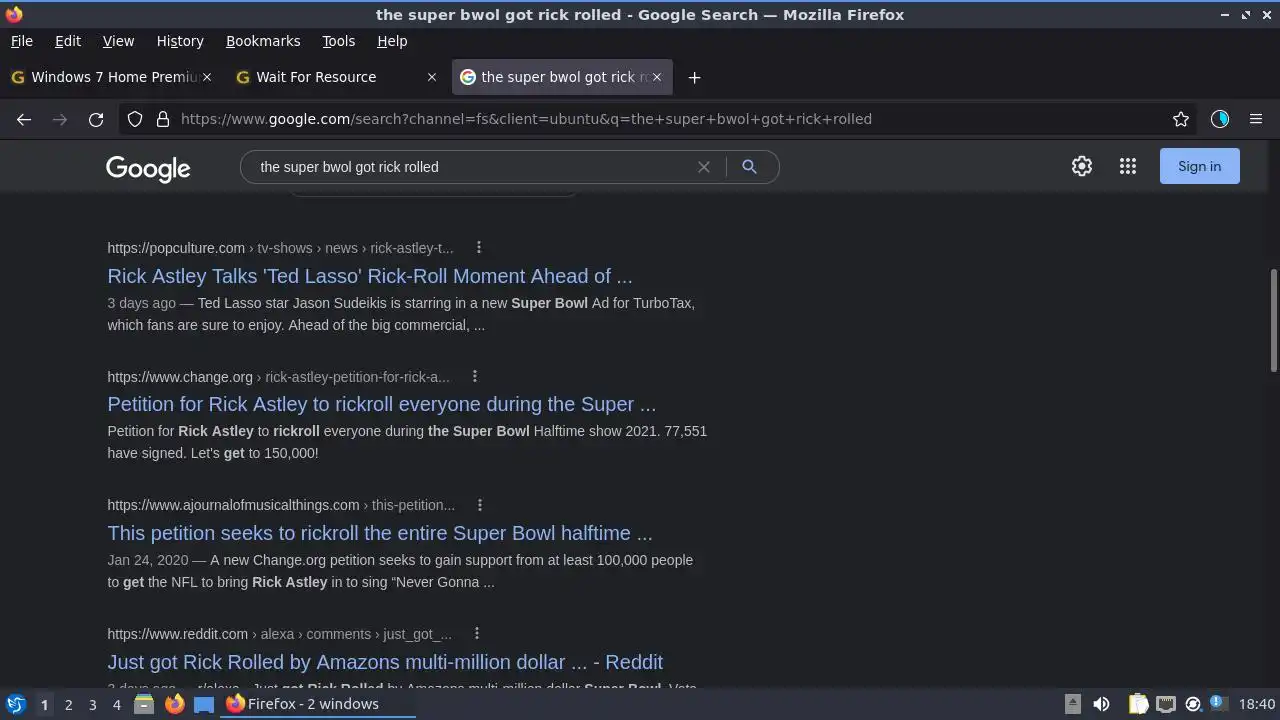
Task: Open removable media eject tray icon
Action: pos(1072,704)
